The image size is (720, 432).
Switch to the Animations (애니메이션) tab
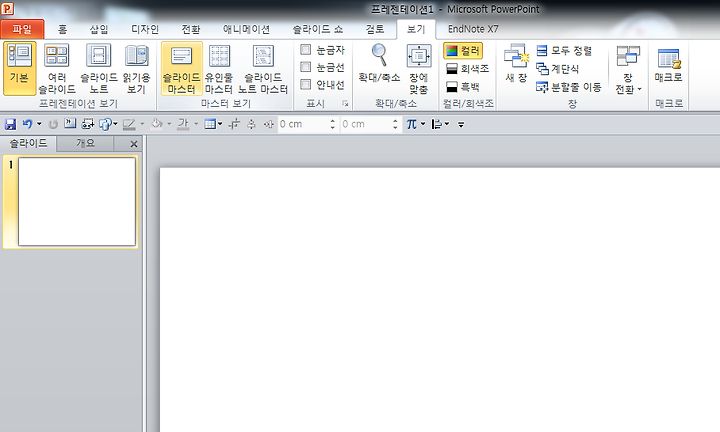point(246,29)
